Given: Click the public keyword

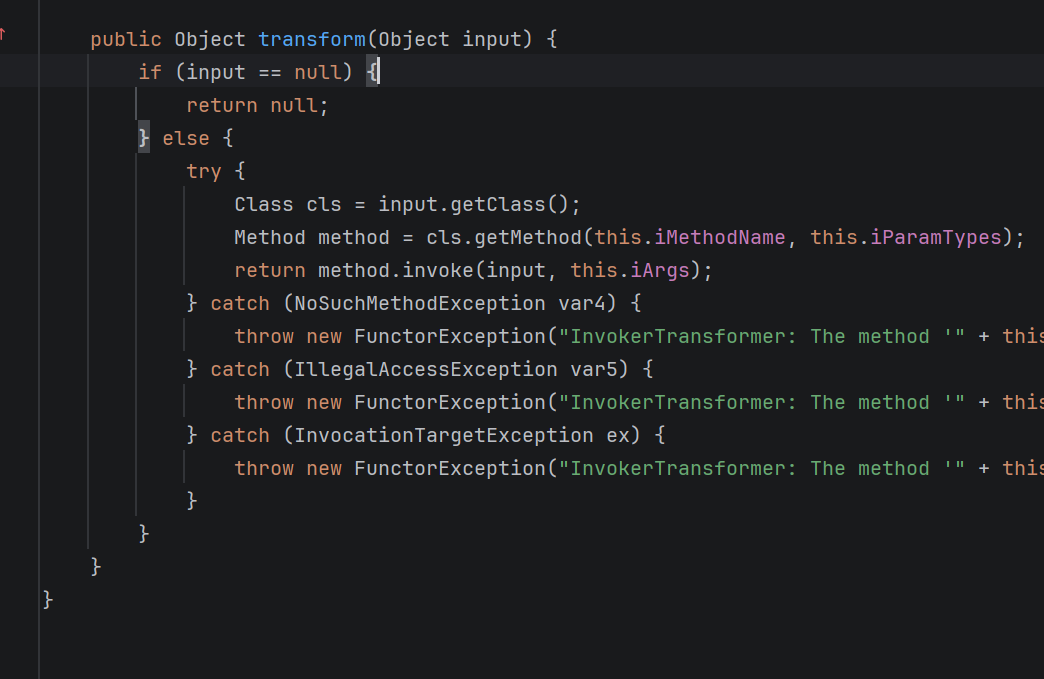Looking at the screenshot, I should pyautogui.click(x=126, y=39).
